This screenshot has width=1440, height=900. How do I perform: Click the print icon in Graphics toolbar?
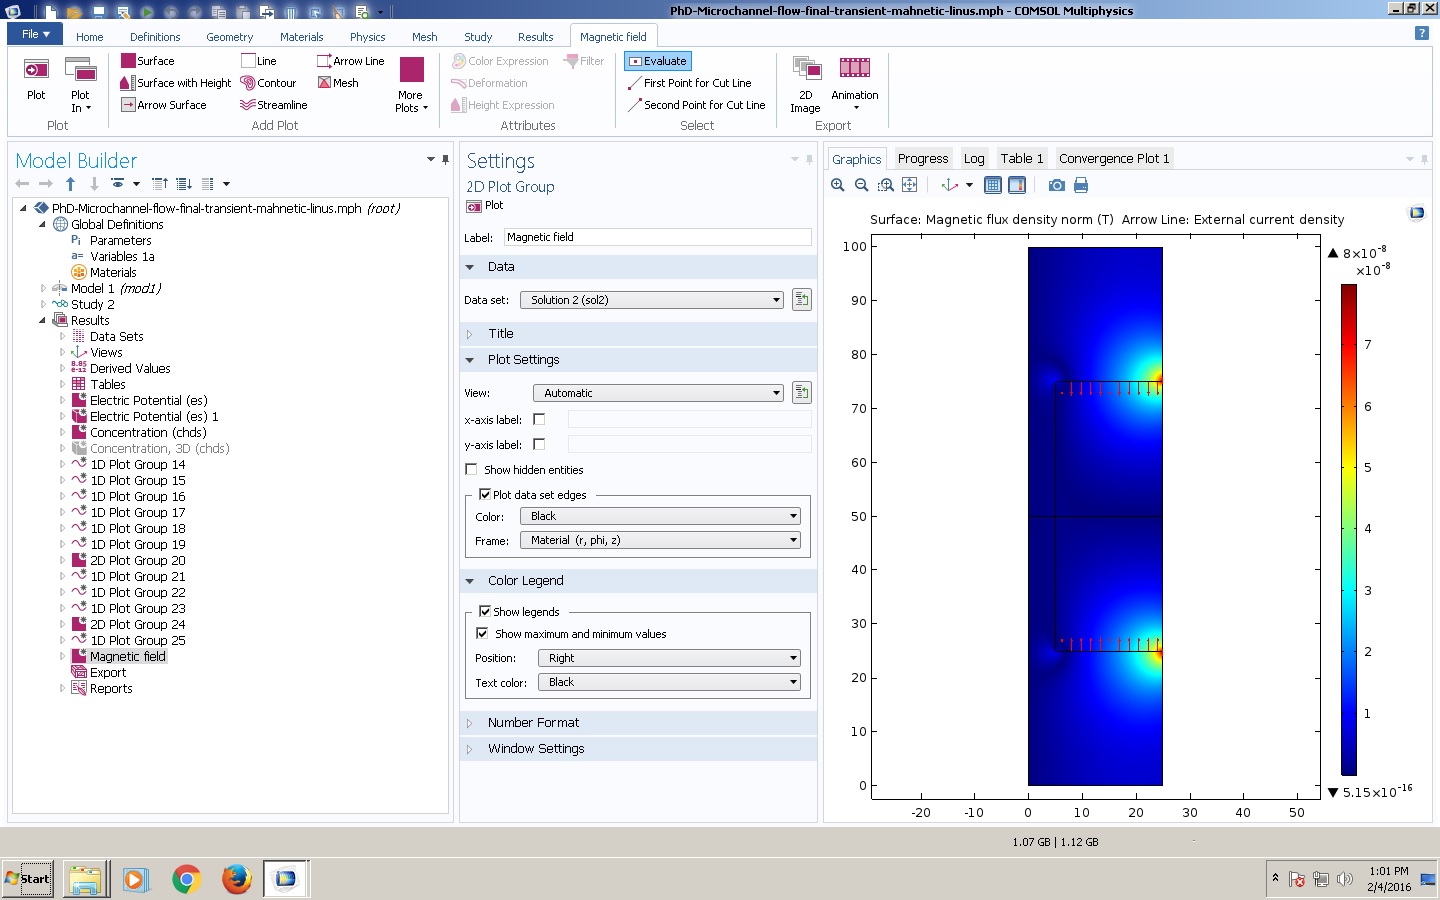pos(1080,185)
